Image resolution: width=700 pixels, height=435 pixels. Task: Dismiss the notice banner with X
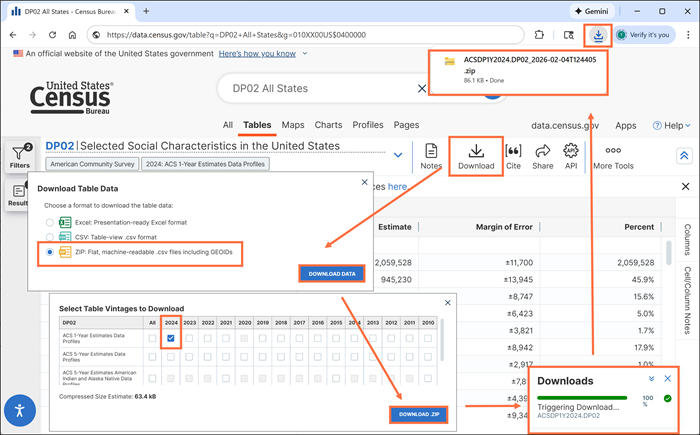[685, 187]
